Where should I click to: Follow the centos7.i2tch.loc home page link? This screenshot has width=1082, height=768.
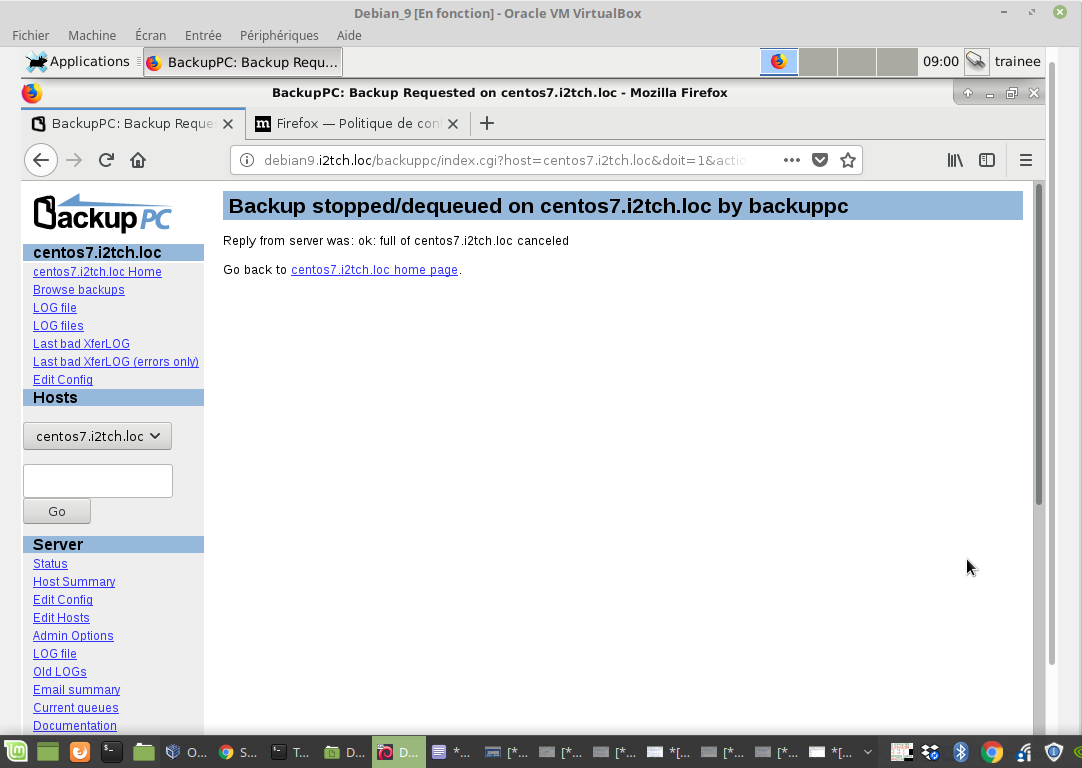[374, 270]
